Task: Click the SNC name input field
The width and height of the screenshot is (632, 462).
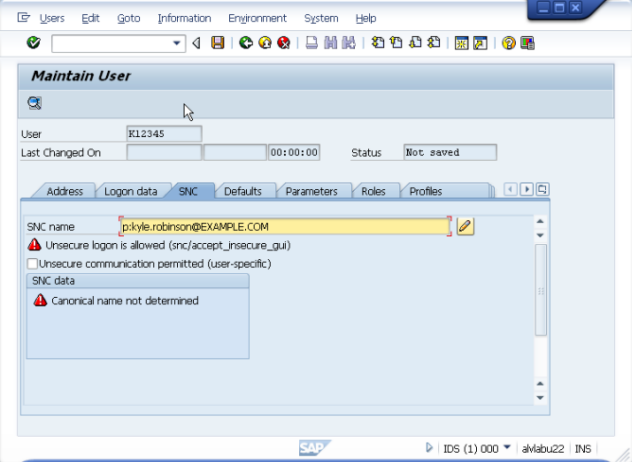Action: tap(285, 227)
